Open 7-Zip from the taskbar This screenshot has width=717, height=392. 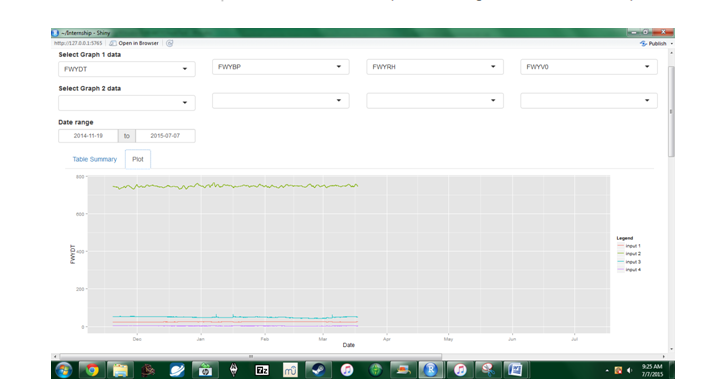pyautogui.click(x=262, y=370)
